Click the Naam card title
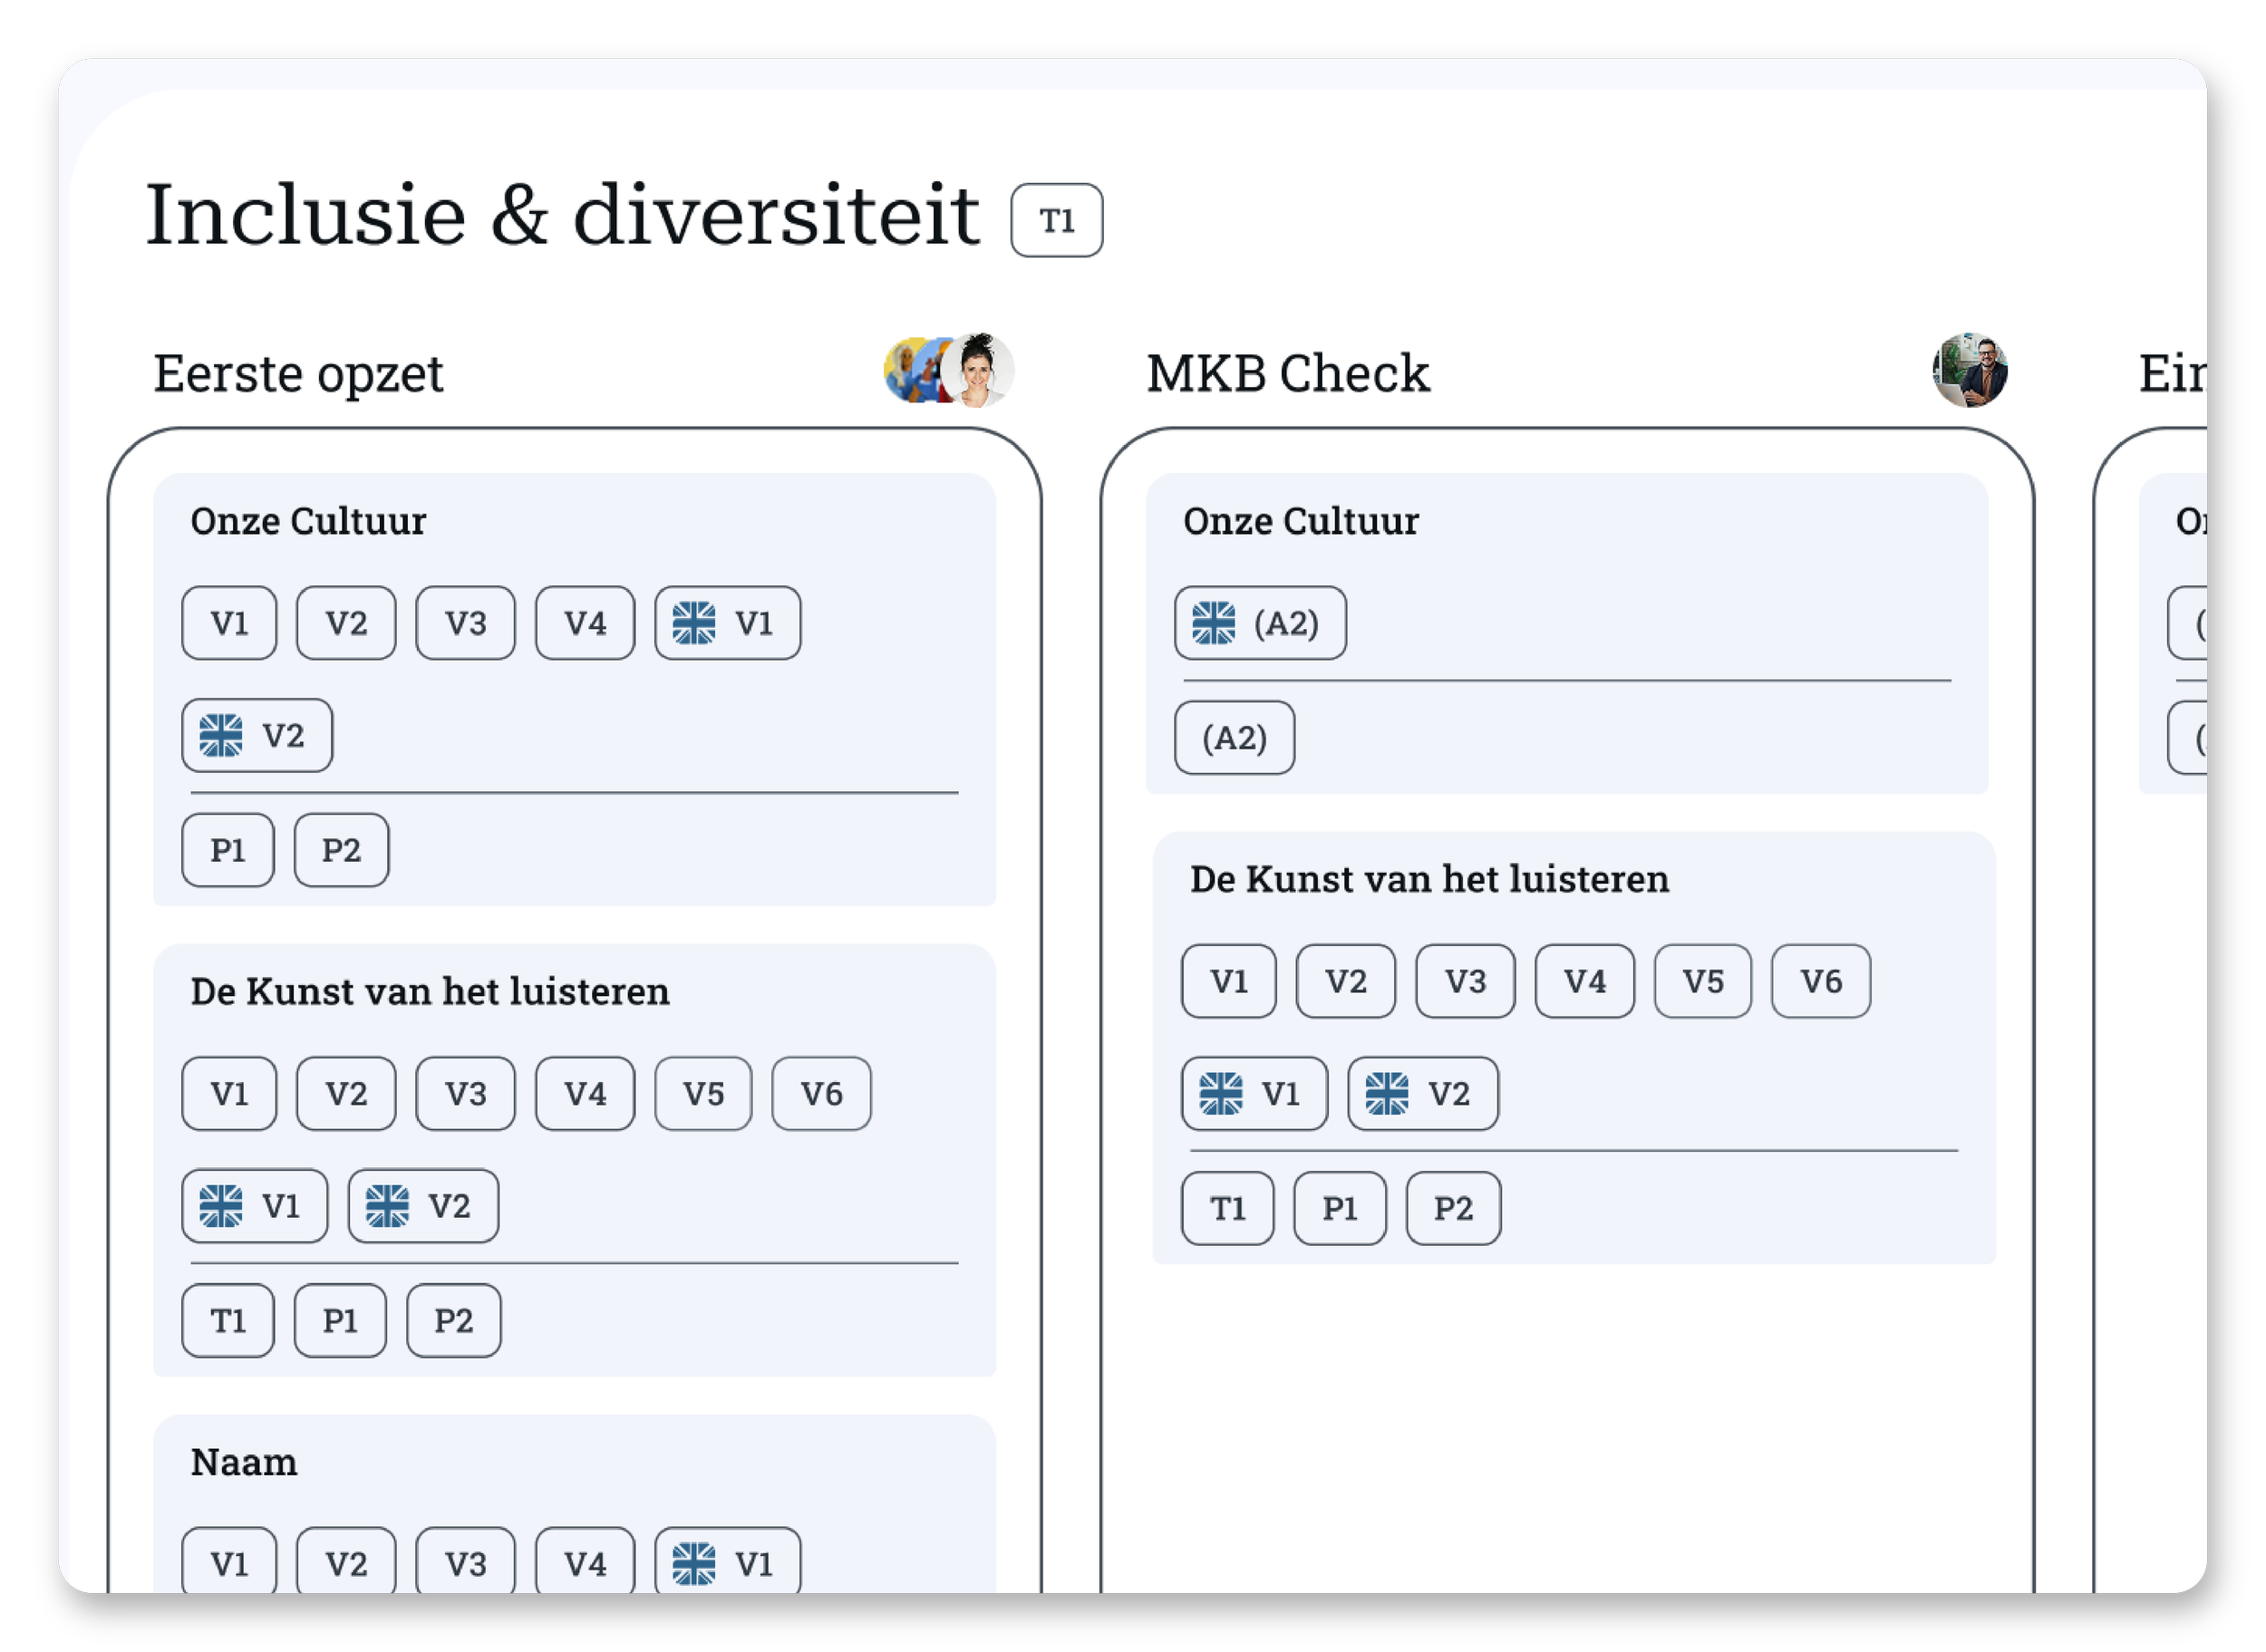 click(244, 1462)
